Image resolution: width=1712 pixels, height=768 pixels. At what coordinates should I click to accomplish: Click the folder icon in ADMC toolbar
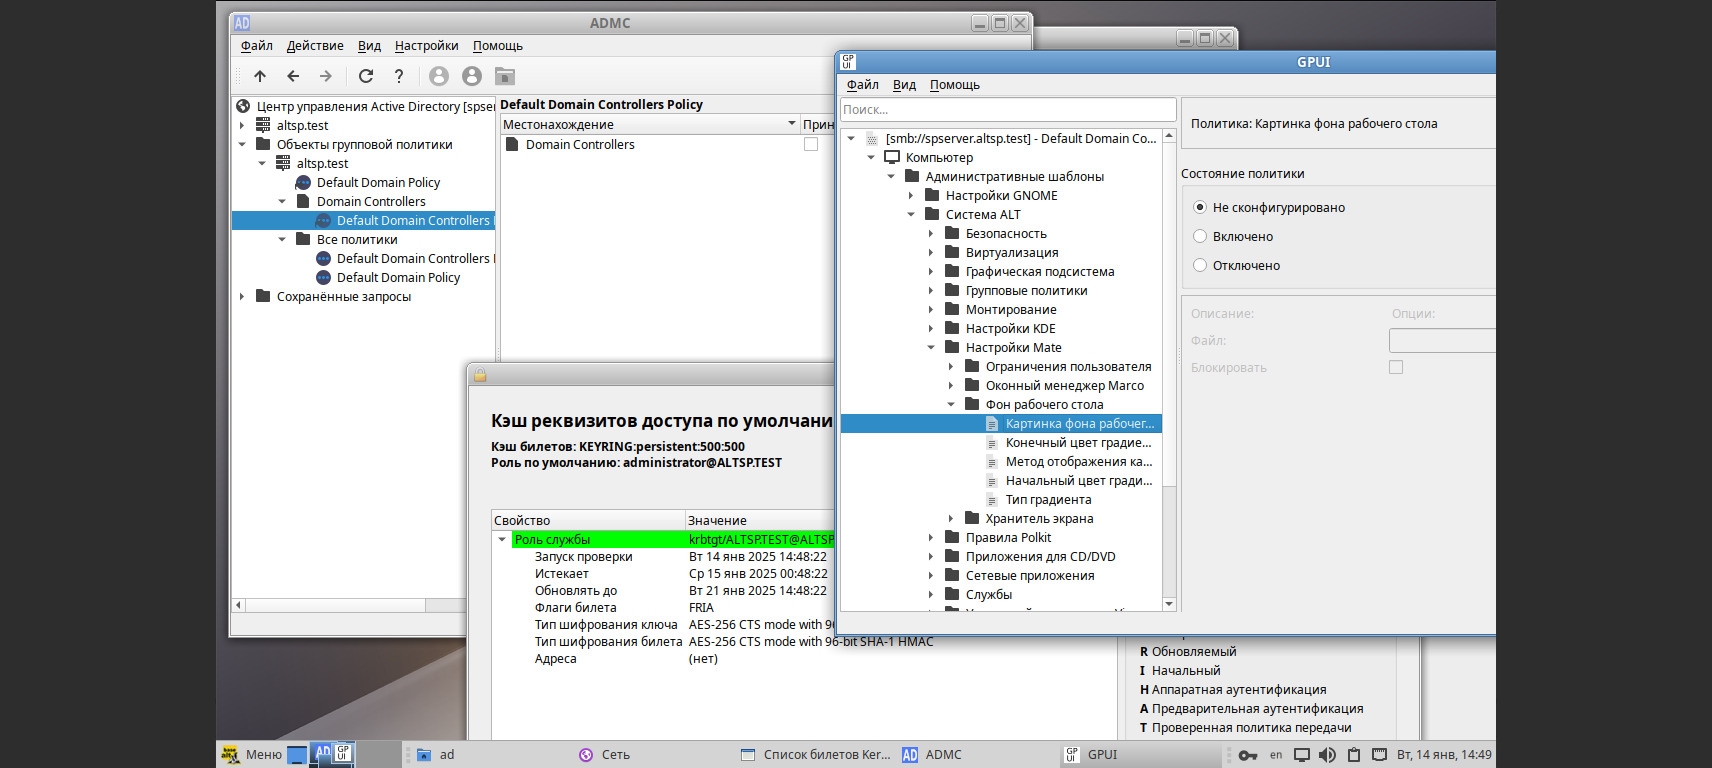point(505,76)
